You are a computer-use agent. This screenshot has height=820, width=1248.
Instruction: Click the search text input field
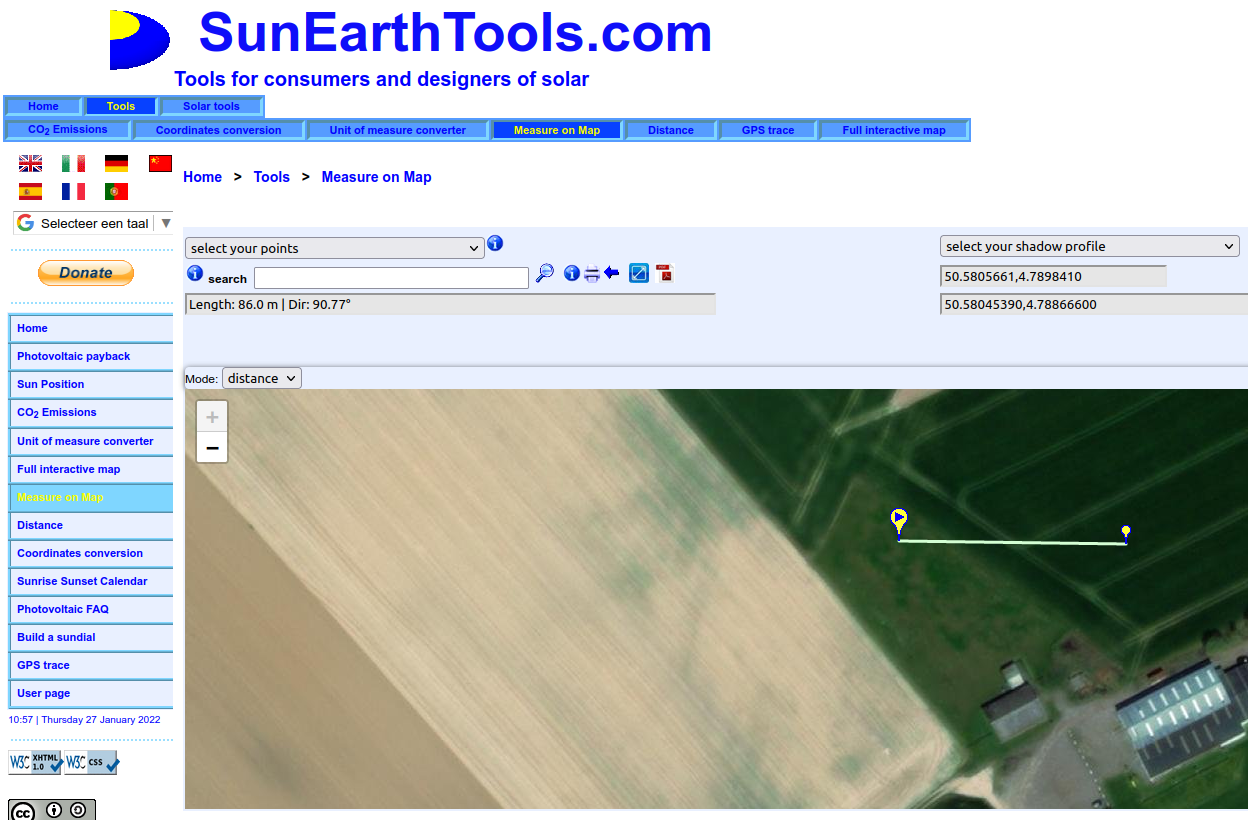pyautogui.click(x=391, y=278)
